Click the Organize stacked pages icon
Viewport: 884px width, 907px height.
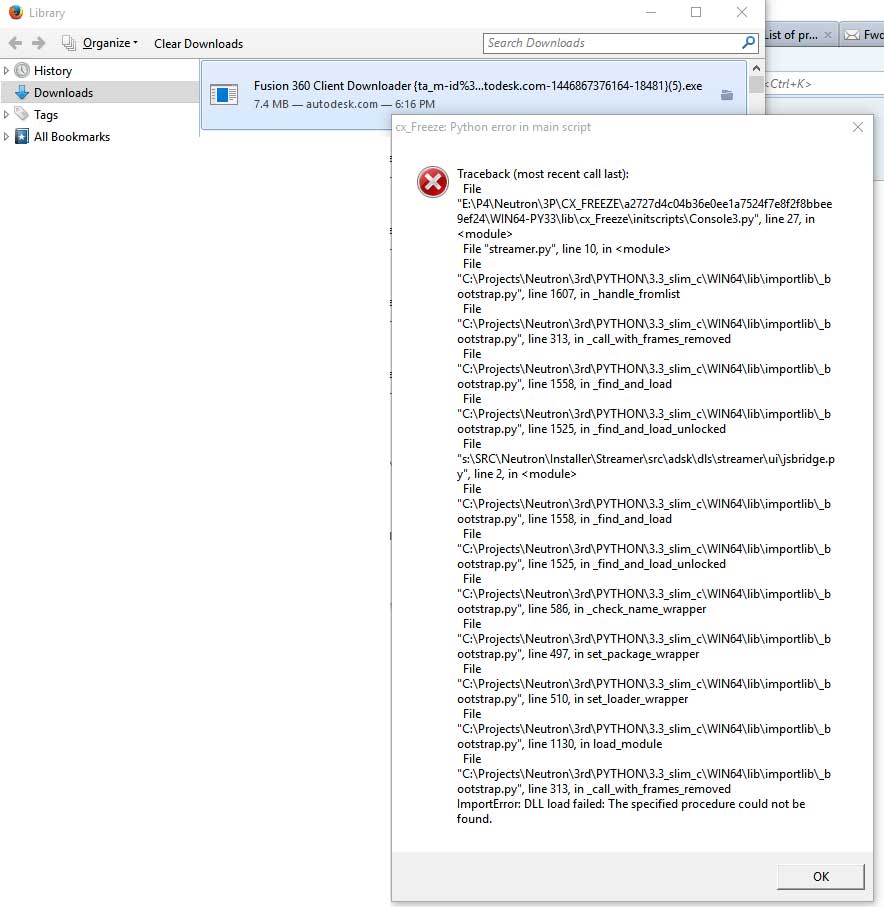coord(69,43)
